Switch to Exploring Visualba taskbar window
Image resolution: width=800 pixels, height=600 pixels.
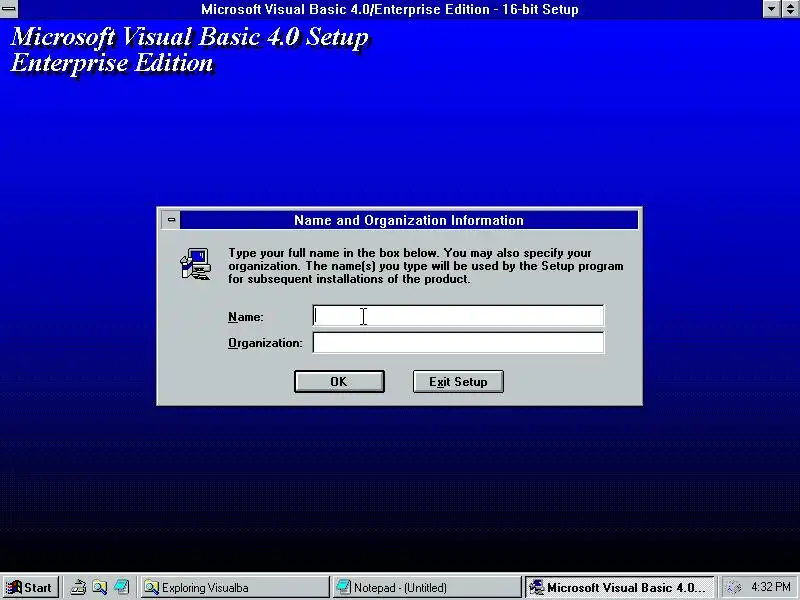pos(235,587)
